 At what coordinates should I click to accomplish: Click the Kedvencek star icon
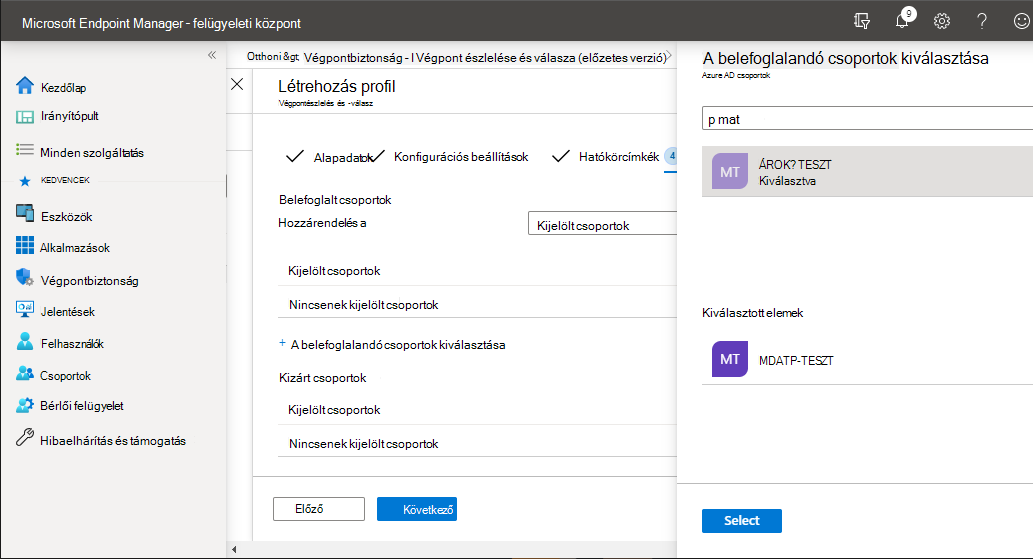(x=25, y=181)
